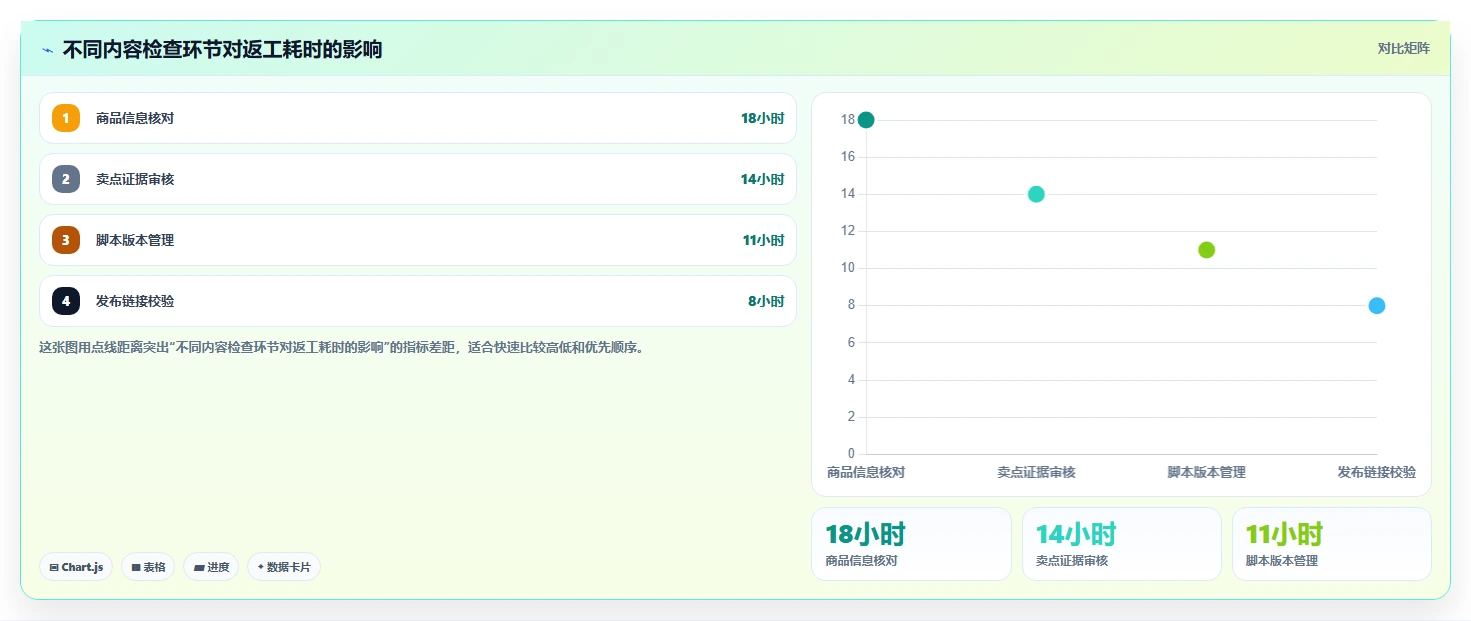Click the y-axis label 10
This screenshot has height=621, width=1471.
coord(848,268)
